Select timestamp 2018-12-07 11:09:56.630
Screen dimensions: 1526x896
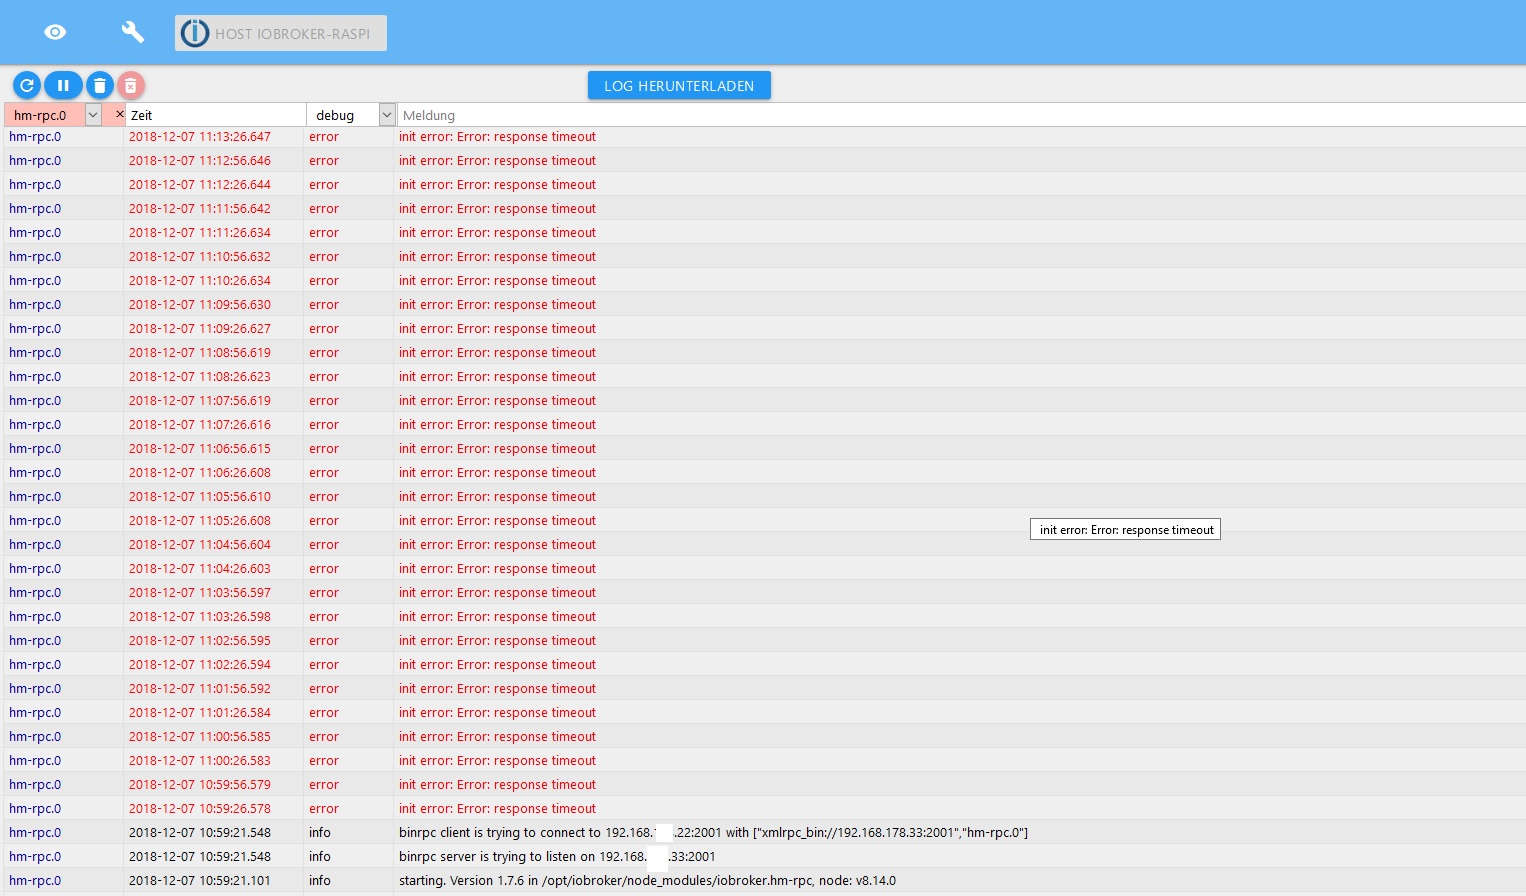point(200,305)
